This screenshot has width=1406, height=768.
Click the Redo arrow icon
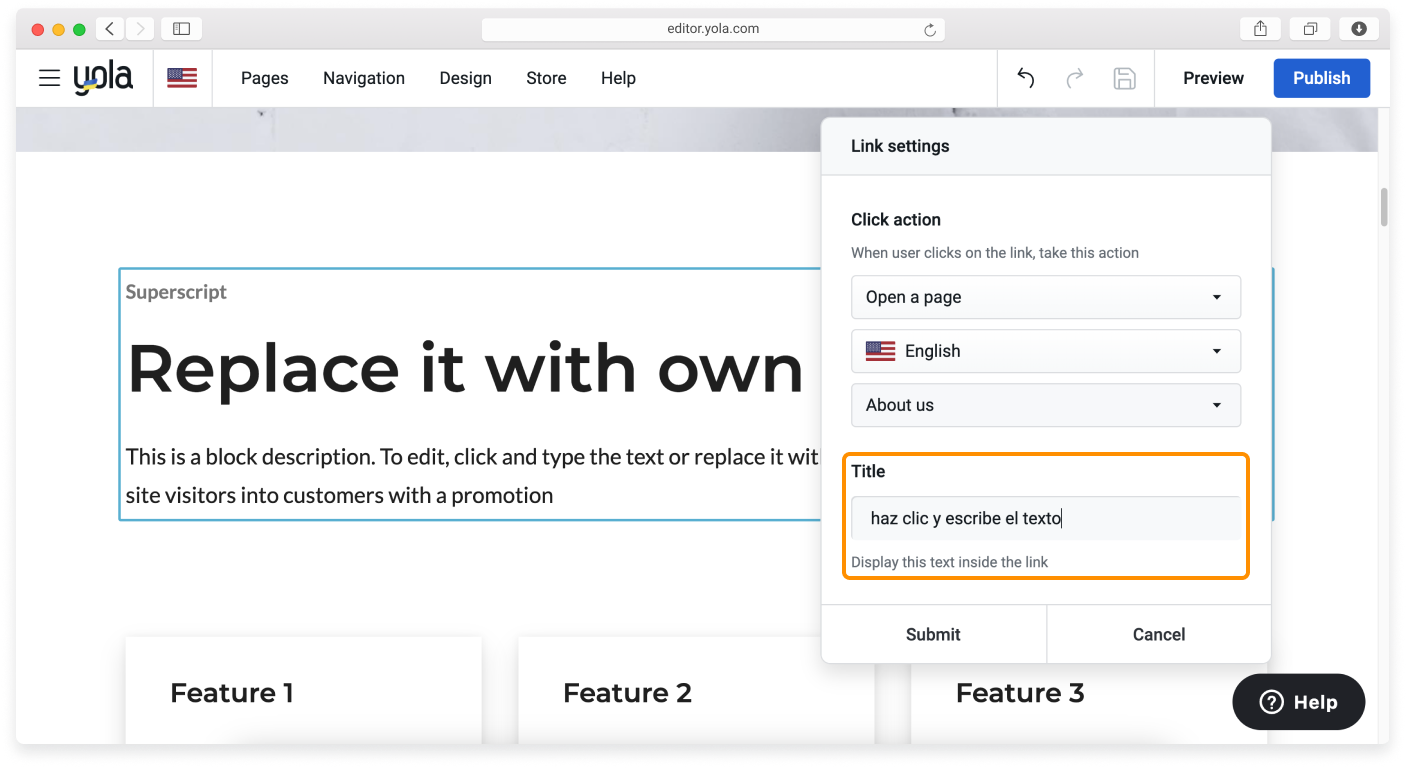tap(1074, 78)
